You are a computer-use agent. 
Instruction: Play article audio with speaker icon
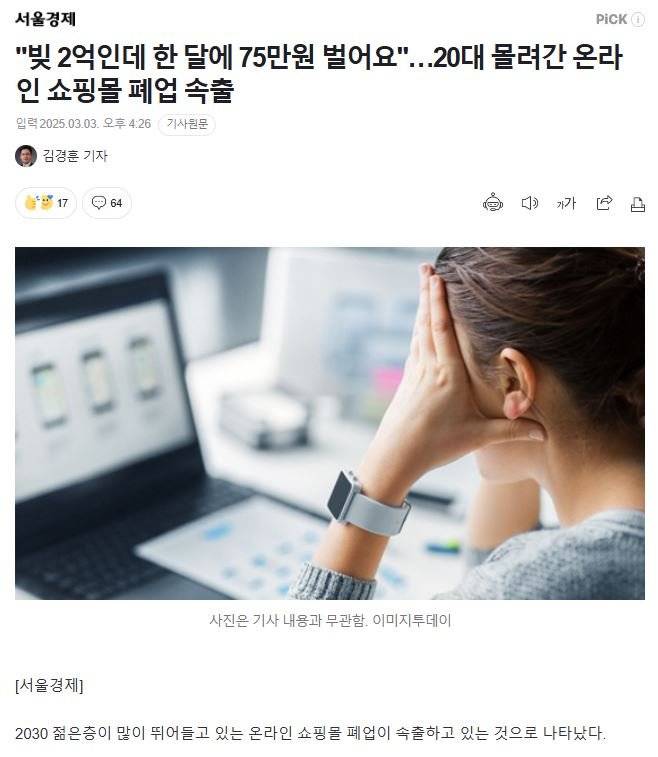coord(530,203)
